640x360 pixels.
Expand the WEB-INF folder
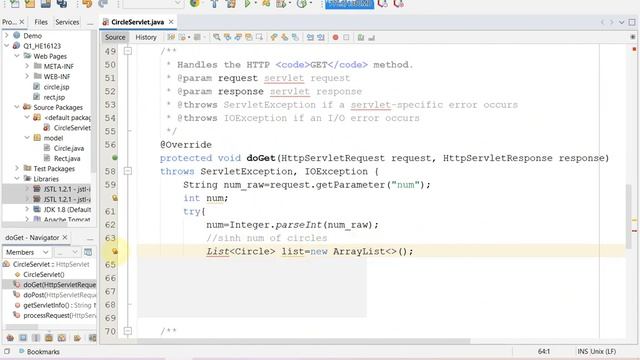27,76
